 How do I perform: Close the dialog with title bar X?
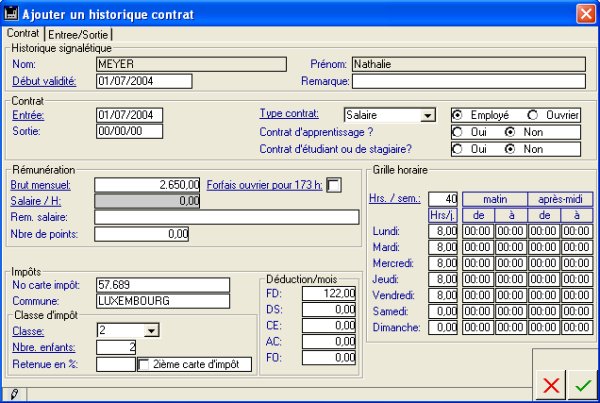click(586, 14)
